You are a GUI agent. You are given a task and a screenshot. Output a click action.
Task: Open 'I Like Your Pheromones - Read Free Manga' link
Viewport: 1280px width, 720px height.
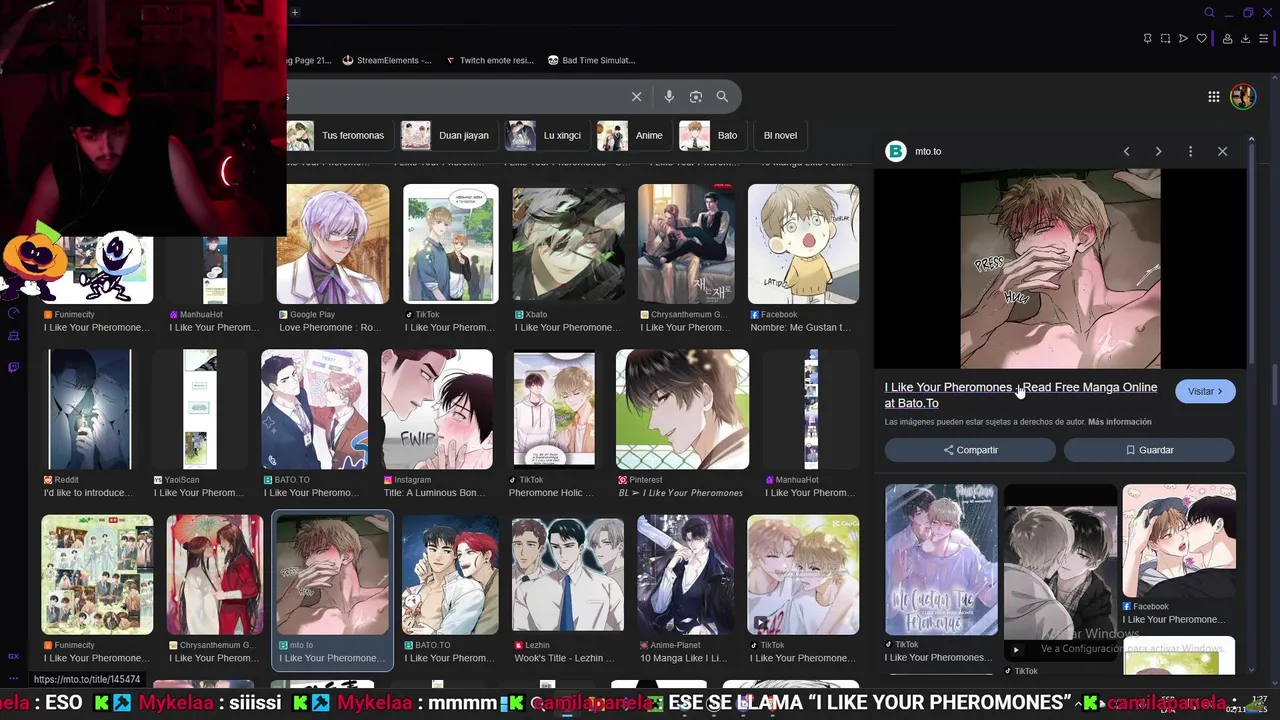(x=1020, y=395)
